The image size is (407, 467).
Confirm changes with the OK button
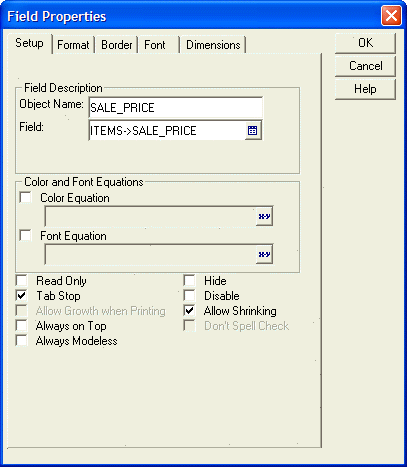click(x=365, y=43)
